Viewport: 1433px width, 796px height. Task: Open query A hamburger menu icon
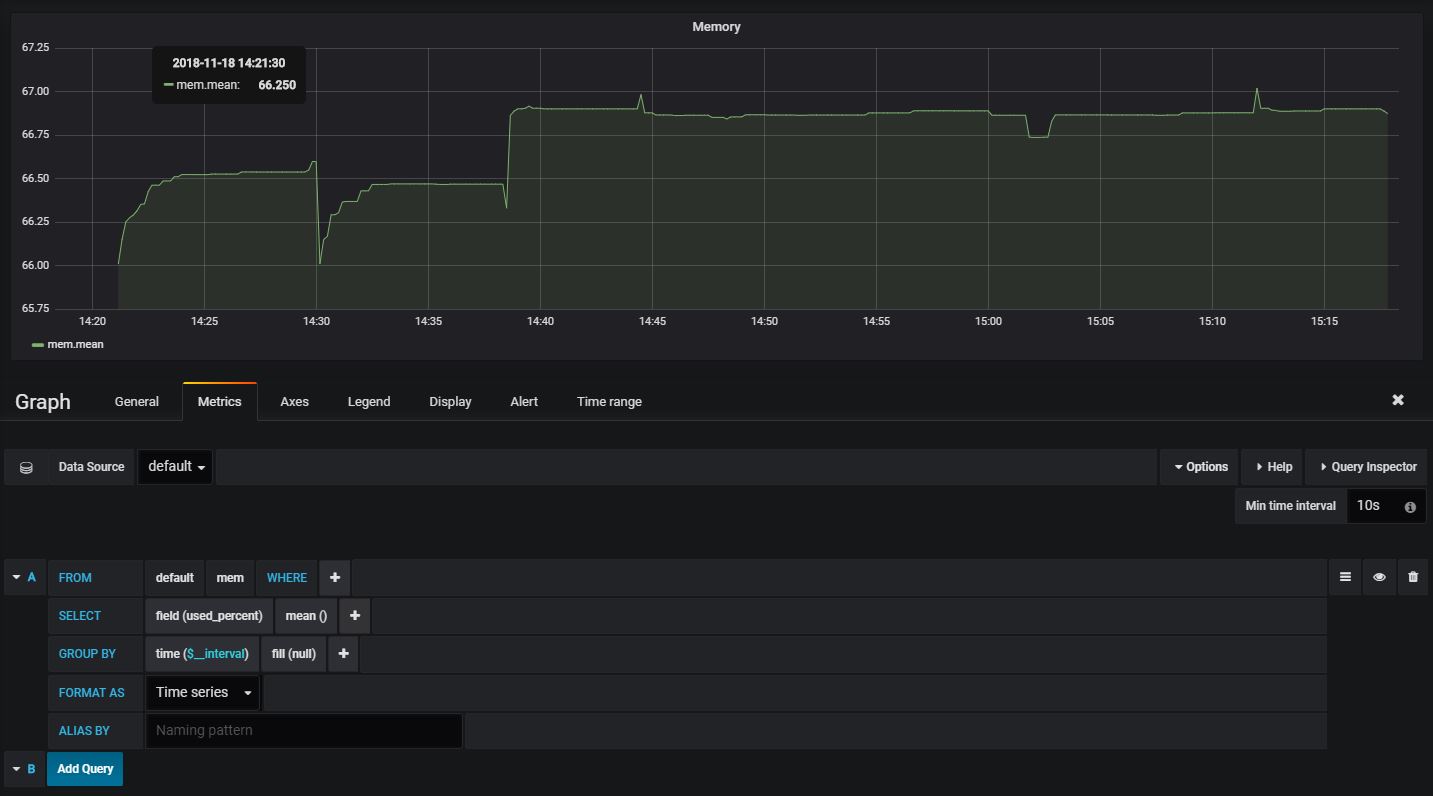click(x=1345, y=577)
